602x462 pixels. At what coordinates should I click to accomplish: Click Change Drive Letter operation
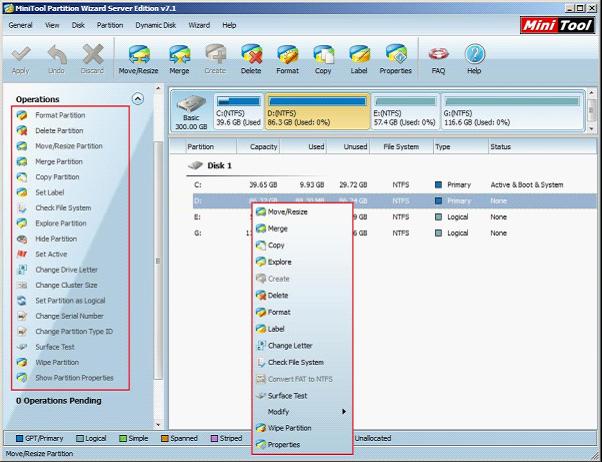pos(66,270)
